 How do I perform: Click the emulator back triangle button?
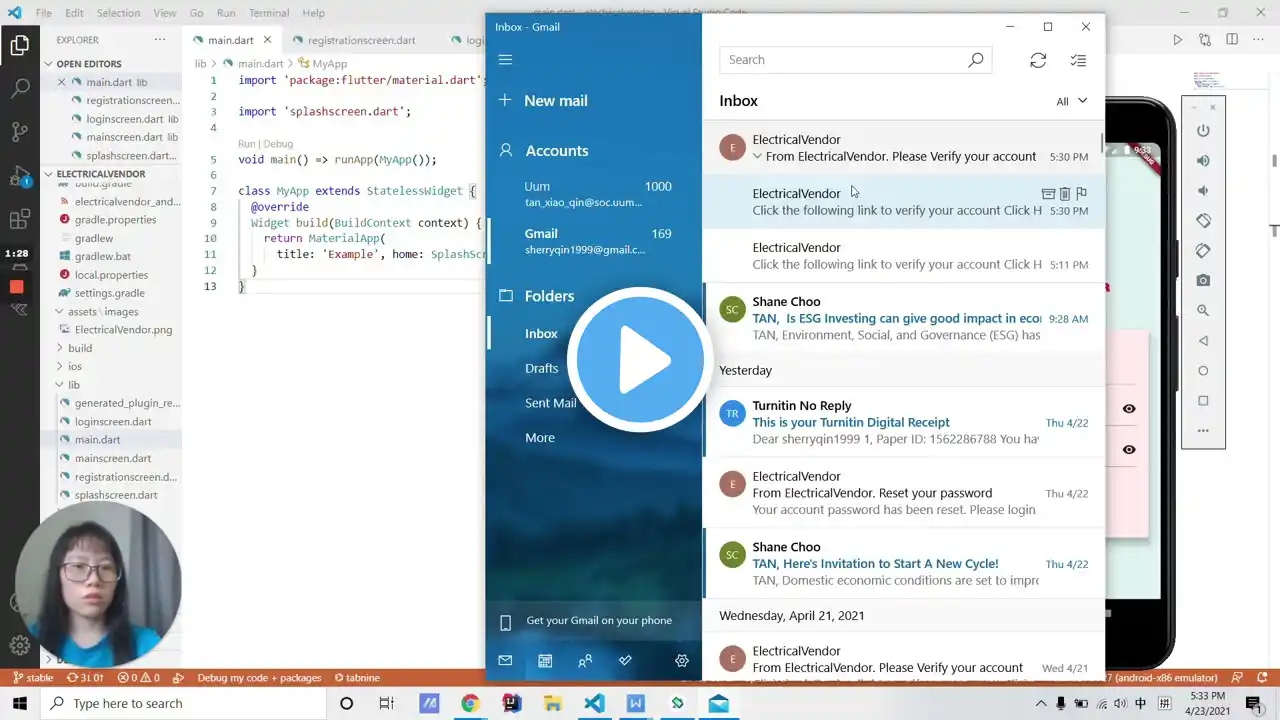coord(1203,341)
